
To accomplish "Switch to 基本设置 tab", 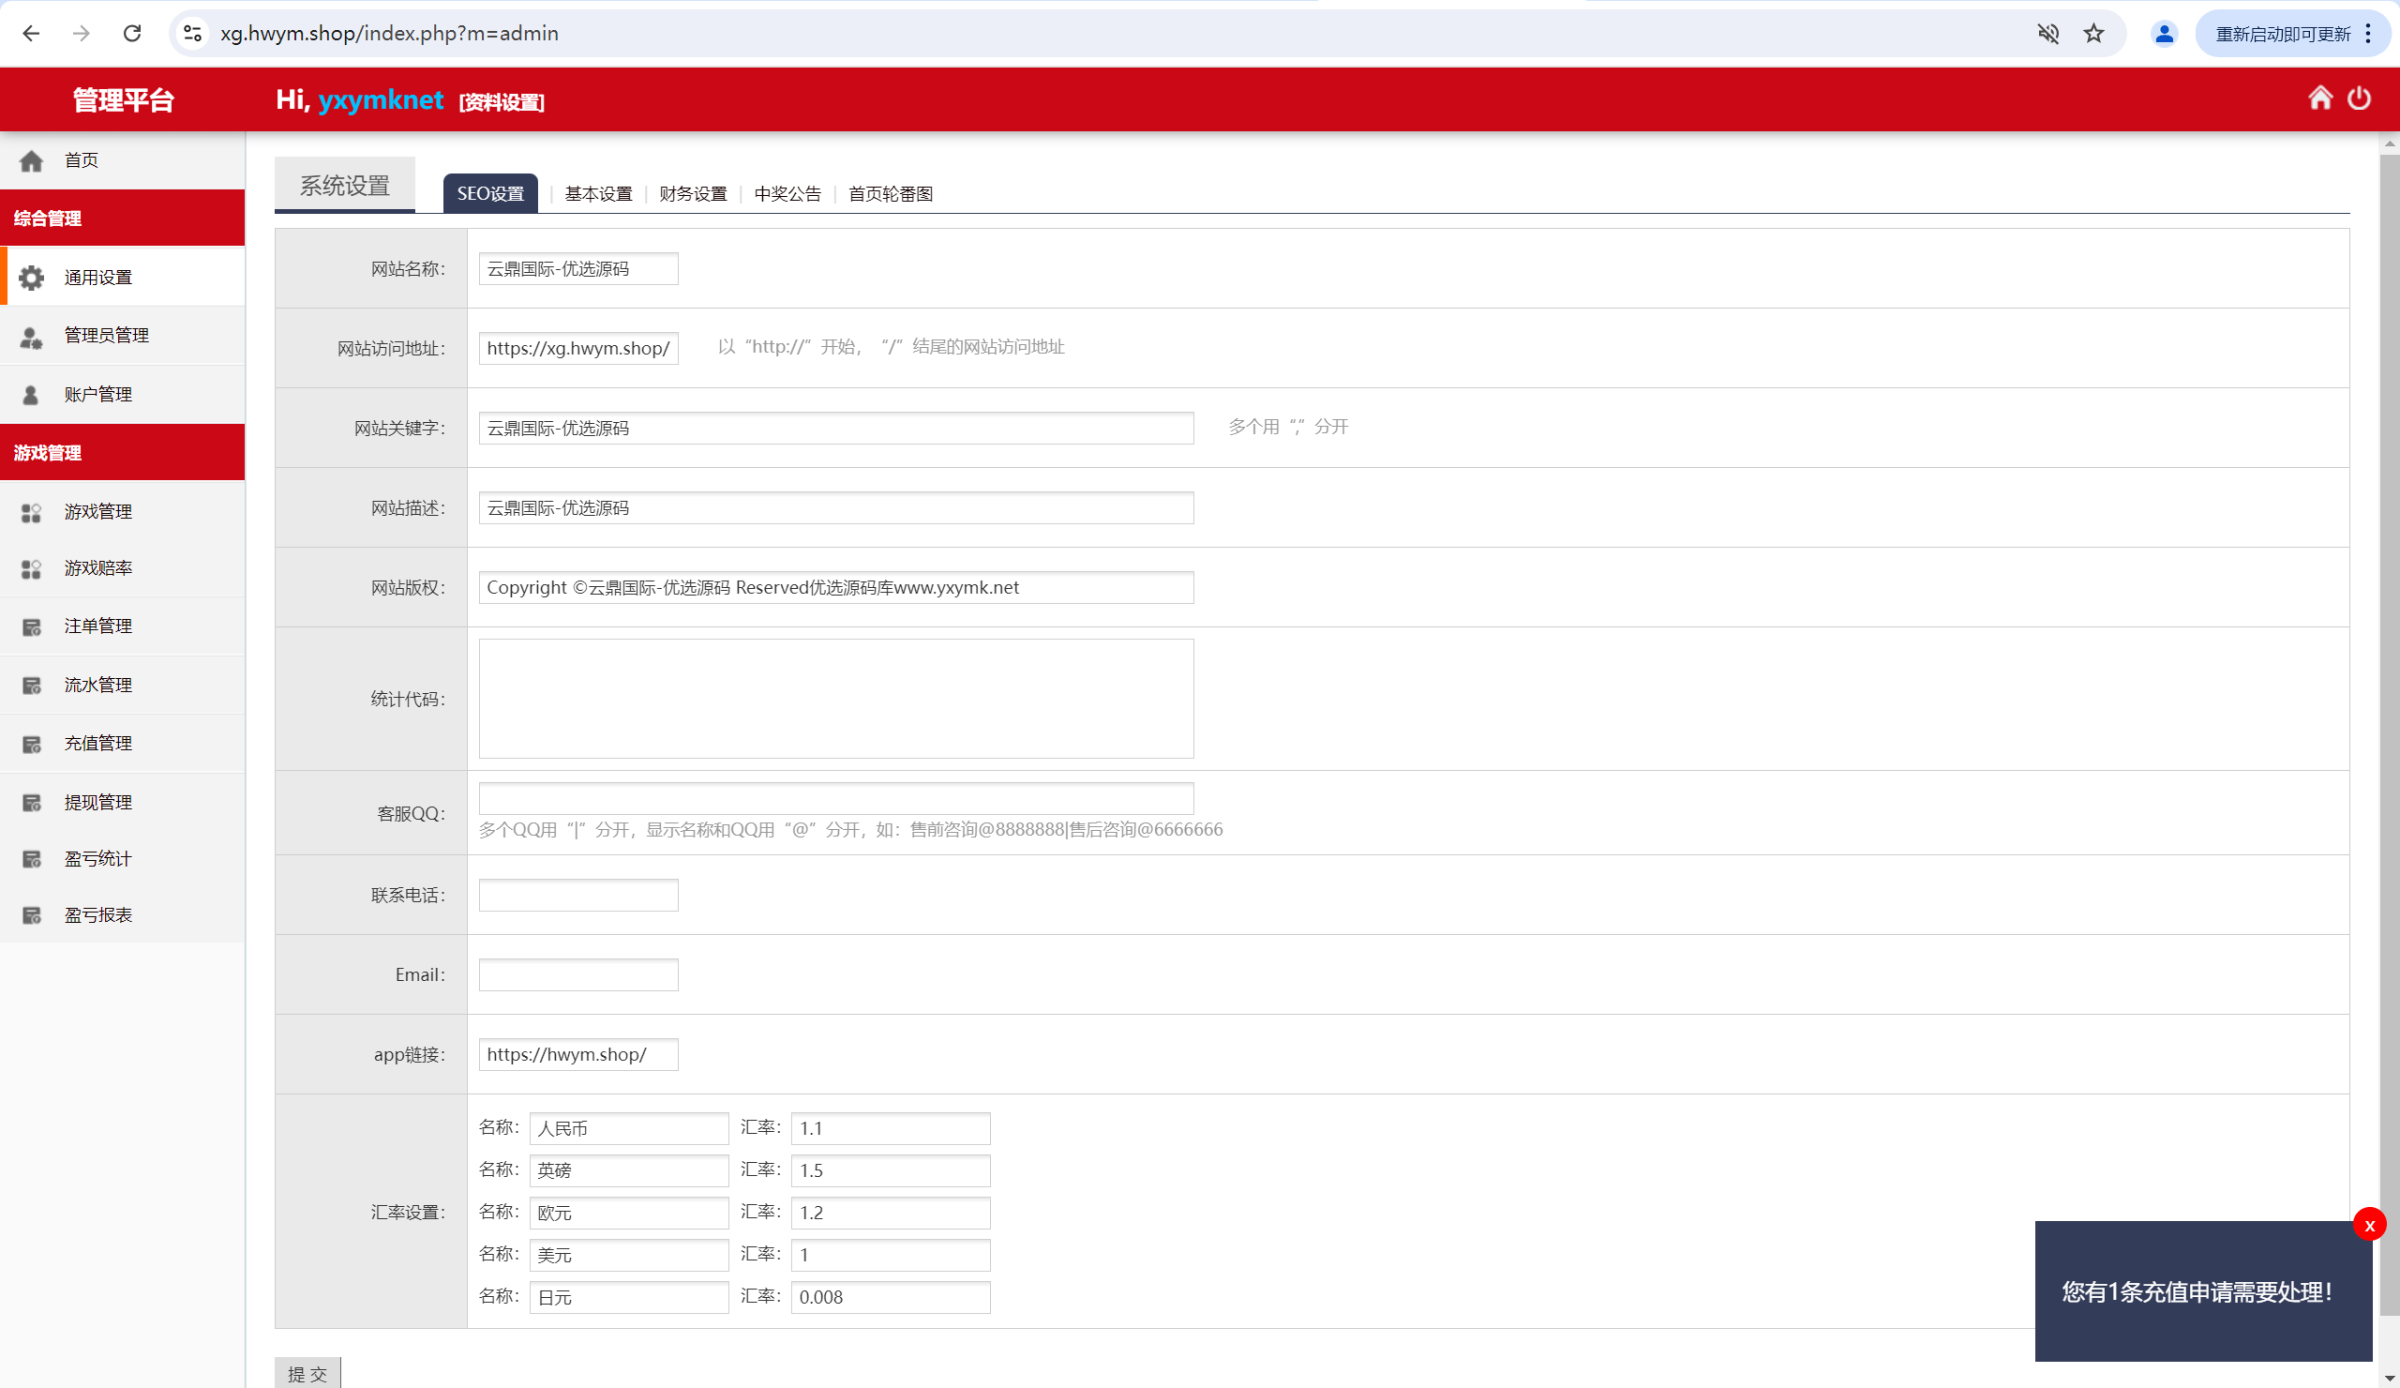I will (x=598, y=194).
